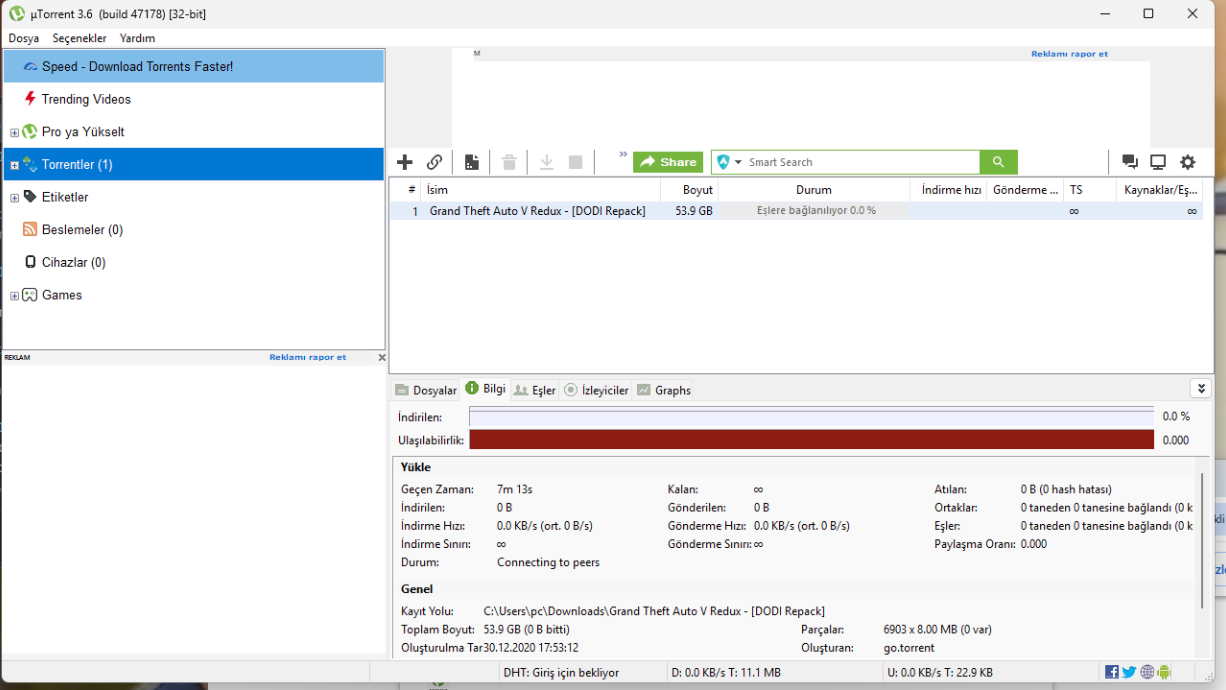Select Torrentler (1) in the sidebar
This screenshot has height=690, width=1226.
click(194, 164)
